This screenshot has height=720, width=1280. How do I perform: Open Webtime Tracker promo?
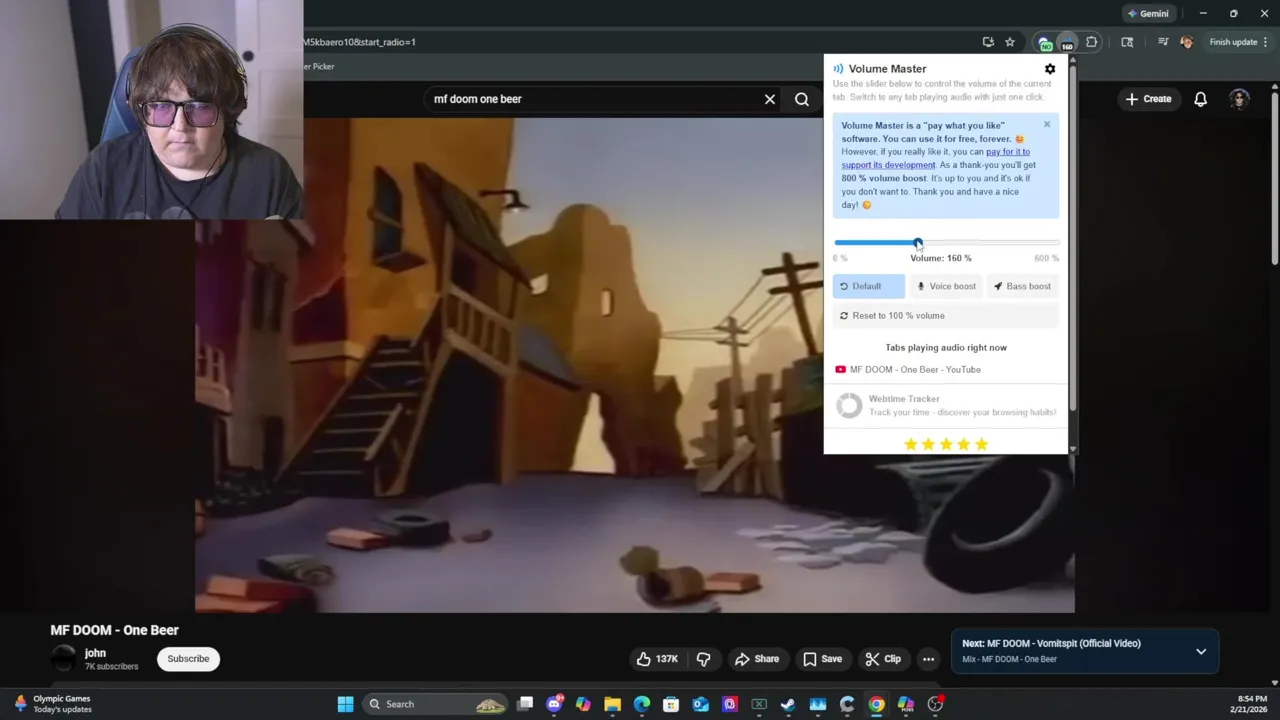(945, 405)
